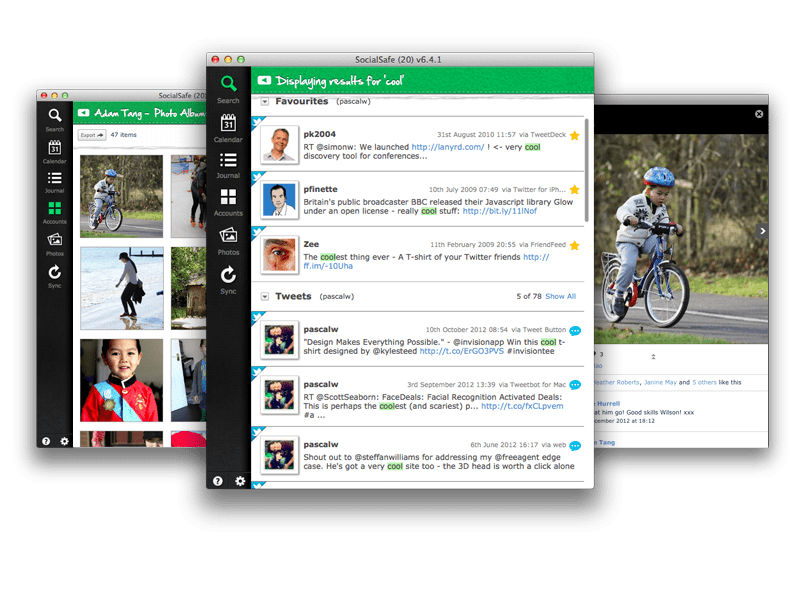The height and width of the screenshot is (600, 800).
Task: Open Photos in the front window sidebar
Action: [228, 241]
